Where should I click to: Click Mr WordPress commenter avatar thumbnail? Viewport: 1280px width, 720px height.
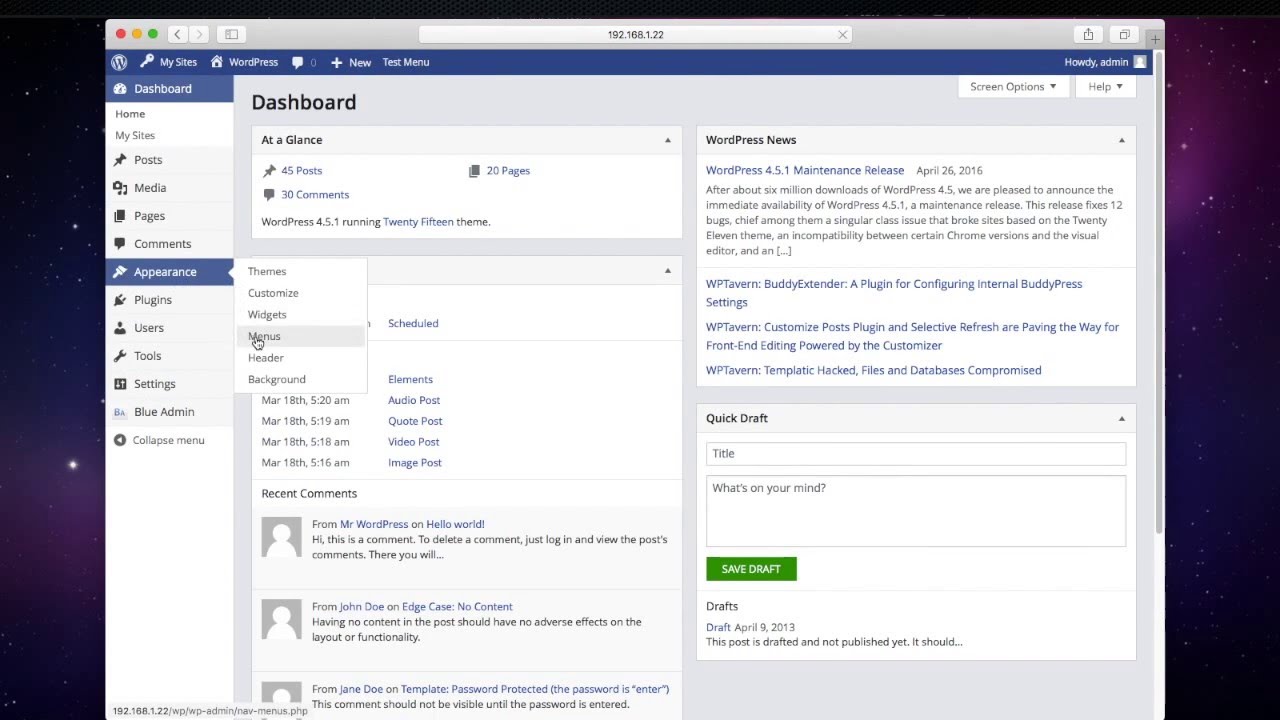tap(281, 537)
